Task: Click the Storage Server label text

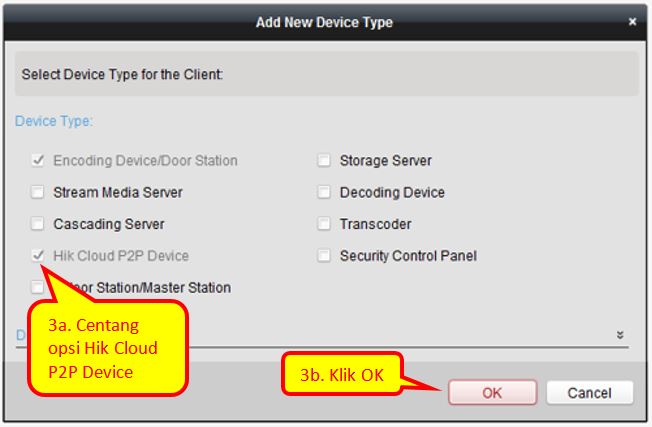Action: [x=385, y=160]
